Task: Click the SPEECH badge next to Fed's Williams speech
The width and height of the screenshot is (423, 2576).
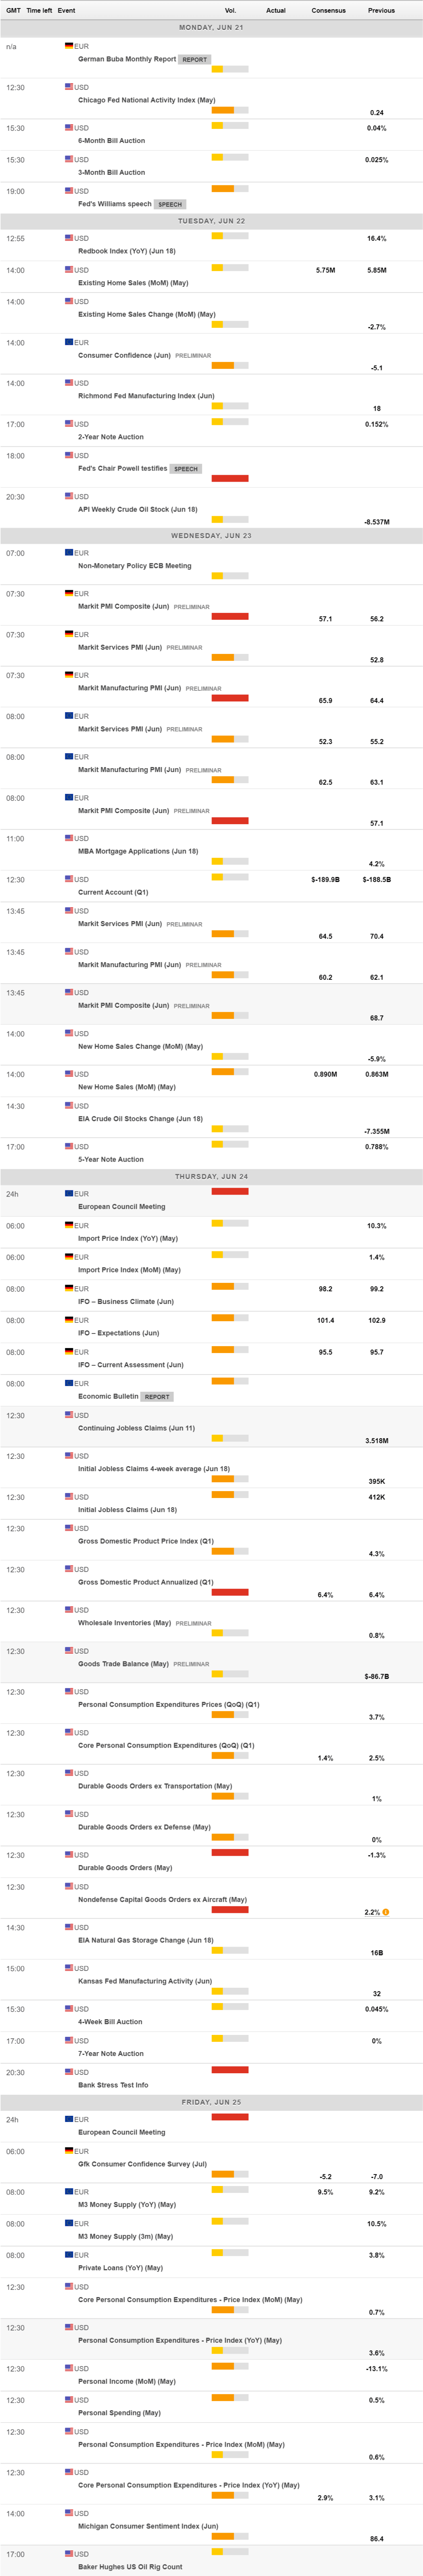Action: (x=170, y=204)
